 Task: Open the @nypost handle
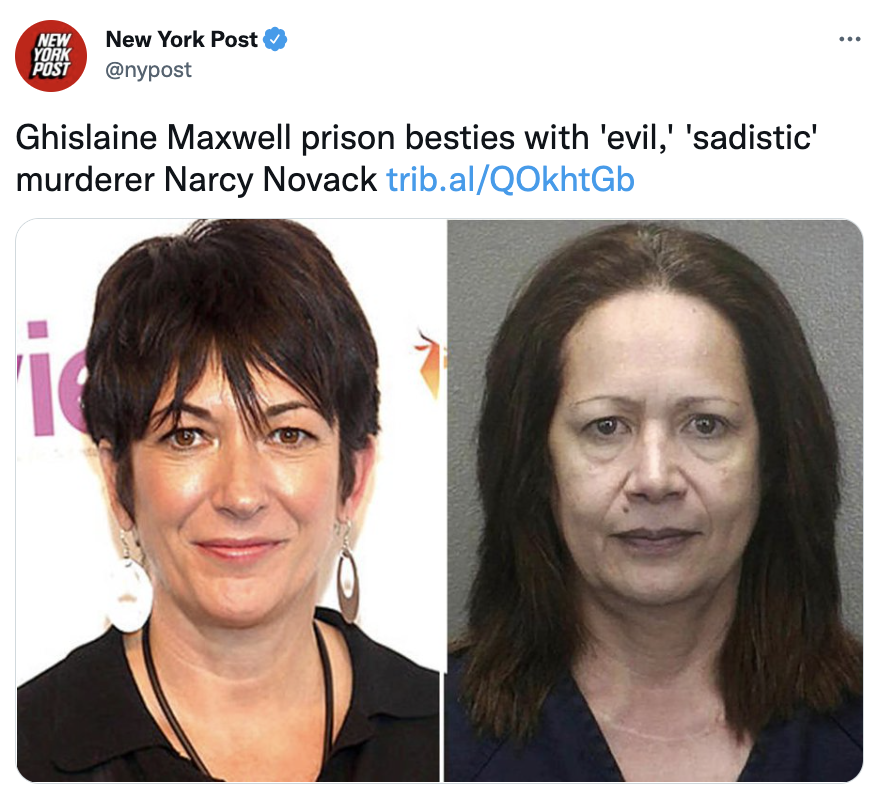click(148, 70)
